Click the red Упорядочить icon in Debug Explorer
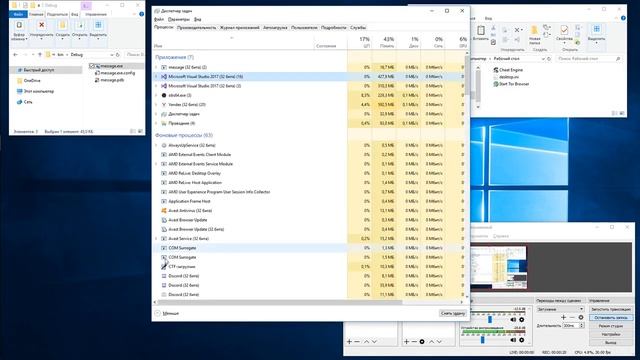The height and width of the screenshot is (360, 640). click(41, 25)
